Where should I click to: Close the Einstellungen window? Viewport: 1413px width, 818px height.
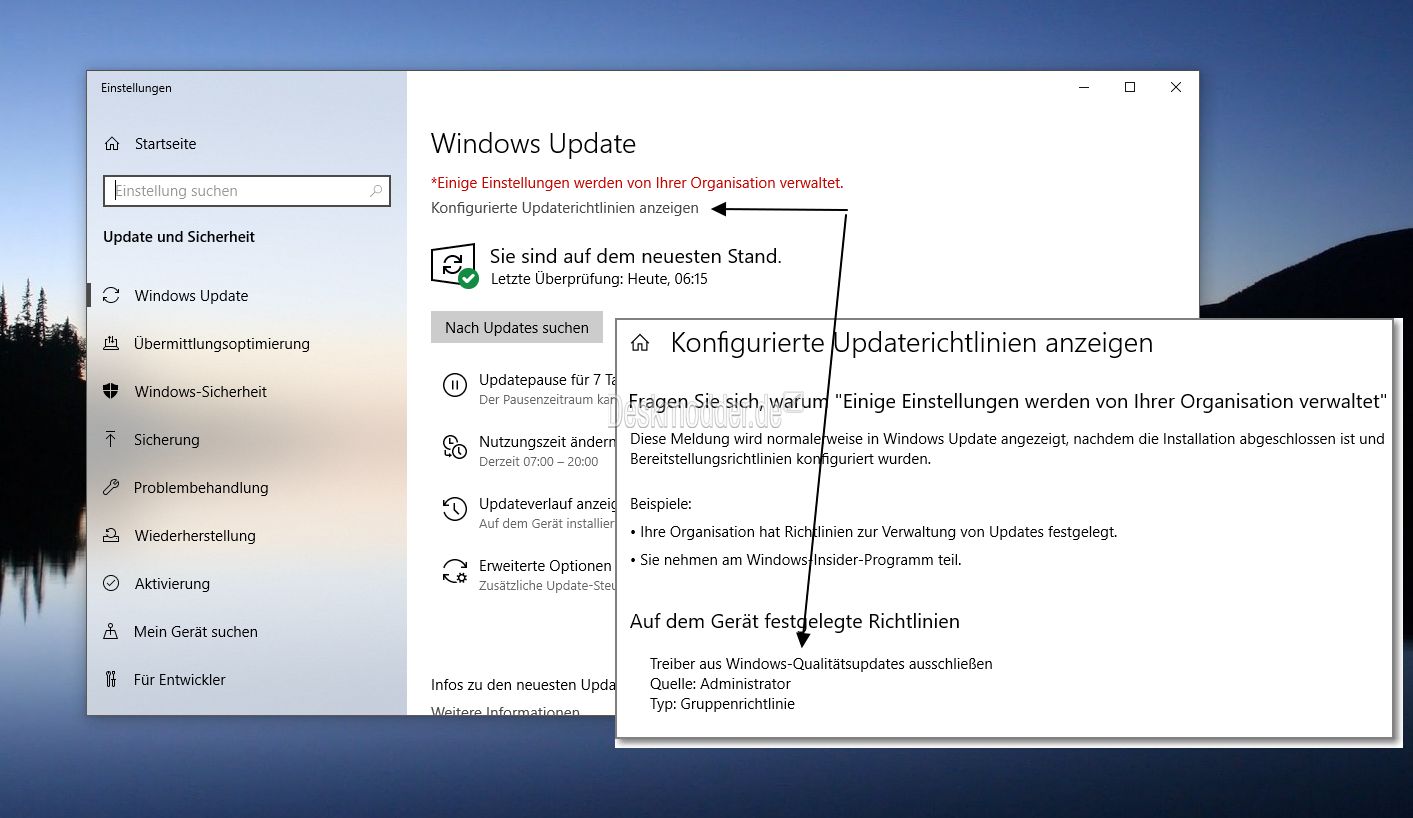click(1176, 88)
